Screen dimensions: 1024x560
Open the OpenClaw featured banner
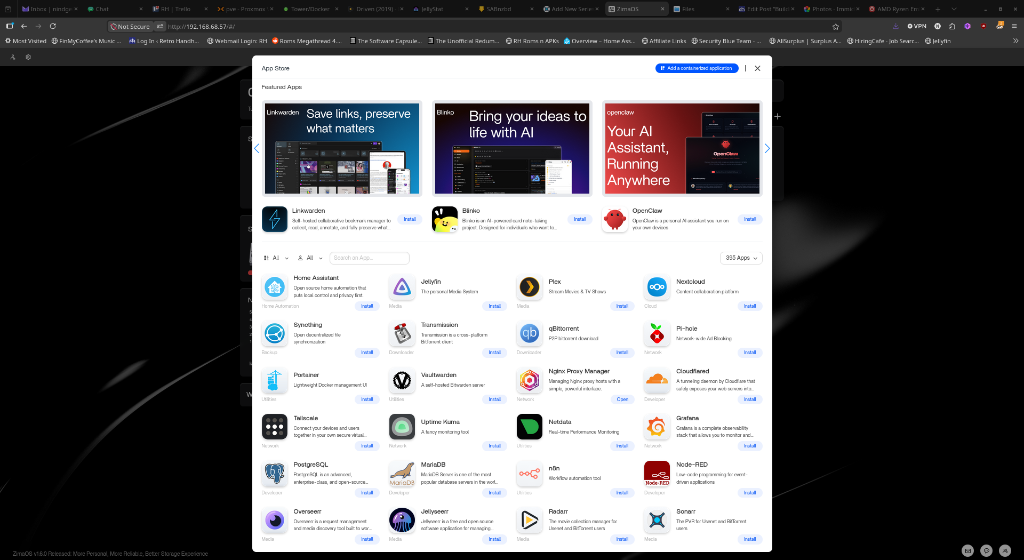click(x=682, y=149)
